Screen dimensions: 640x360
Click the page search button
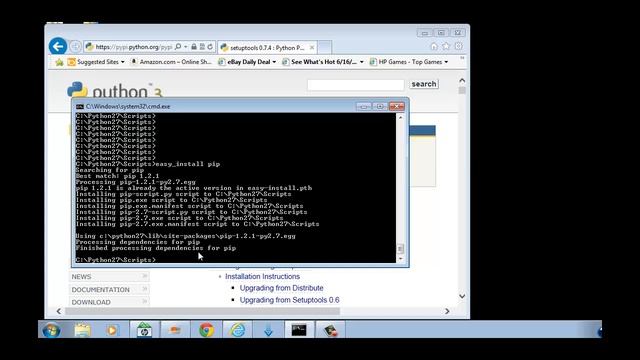tap(424, 84)
